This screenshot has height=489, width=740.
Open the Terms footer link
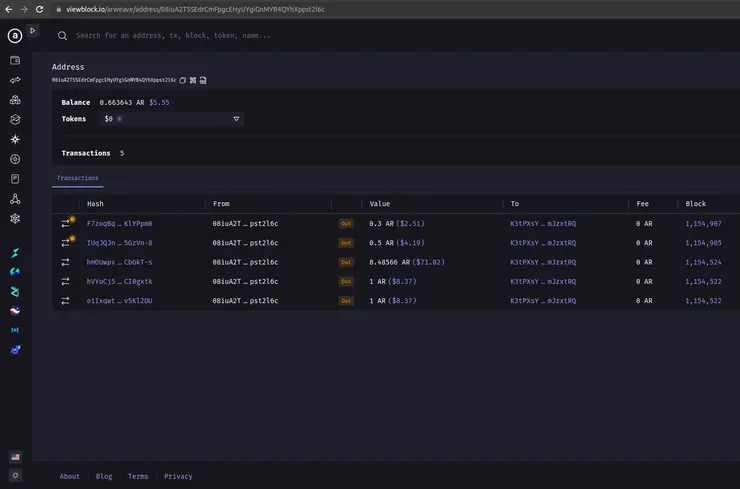[138, 476]
